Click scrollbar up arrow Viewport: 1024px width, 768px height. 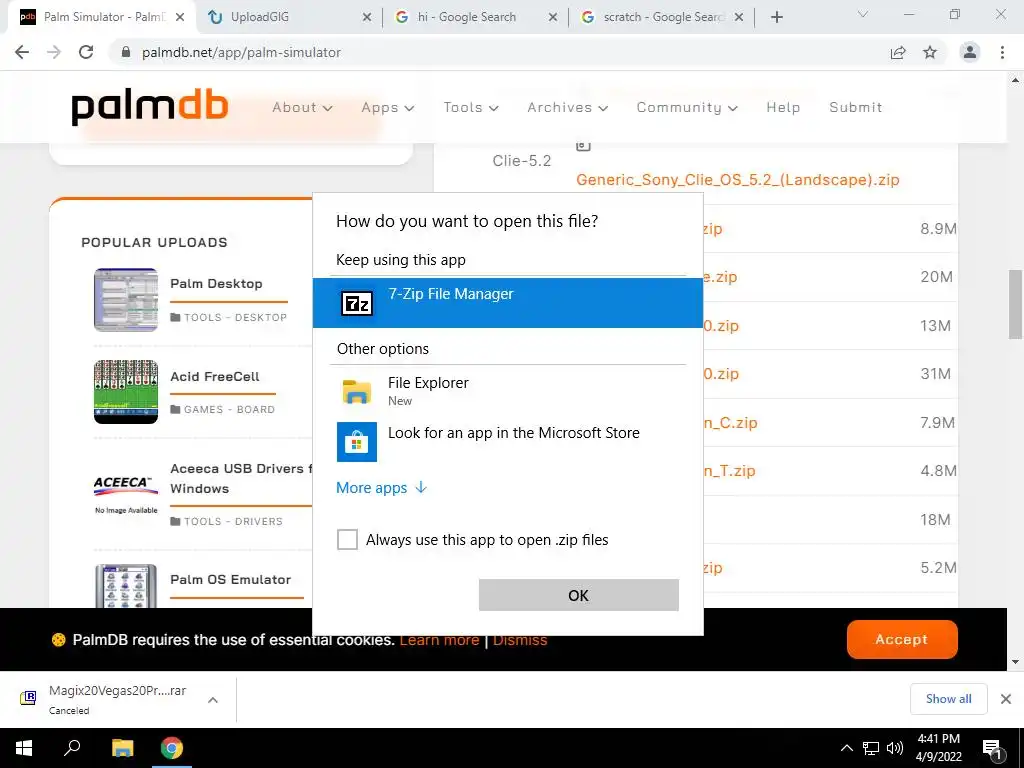tap(1015, 80)
